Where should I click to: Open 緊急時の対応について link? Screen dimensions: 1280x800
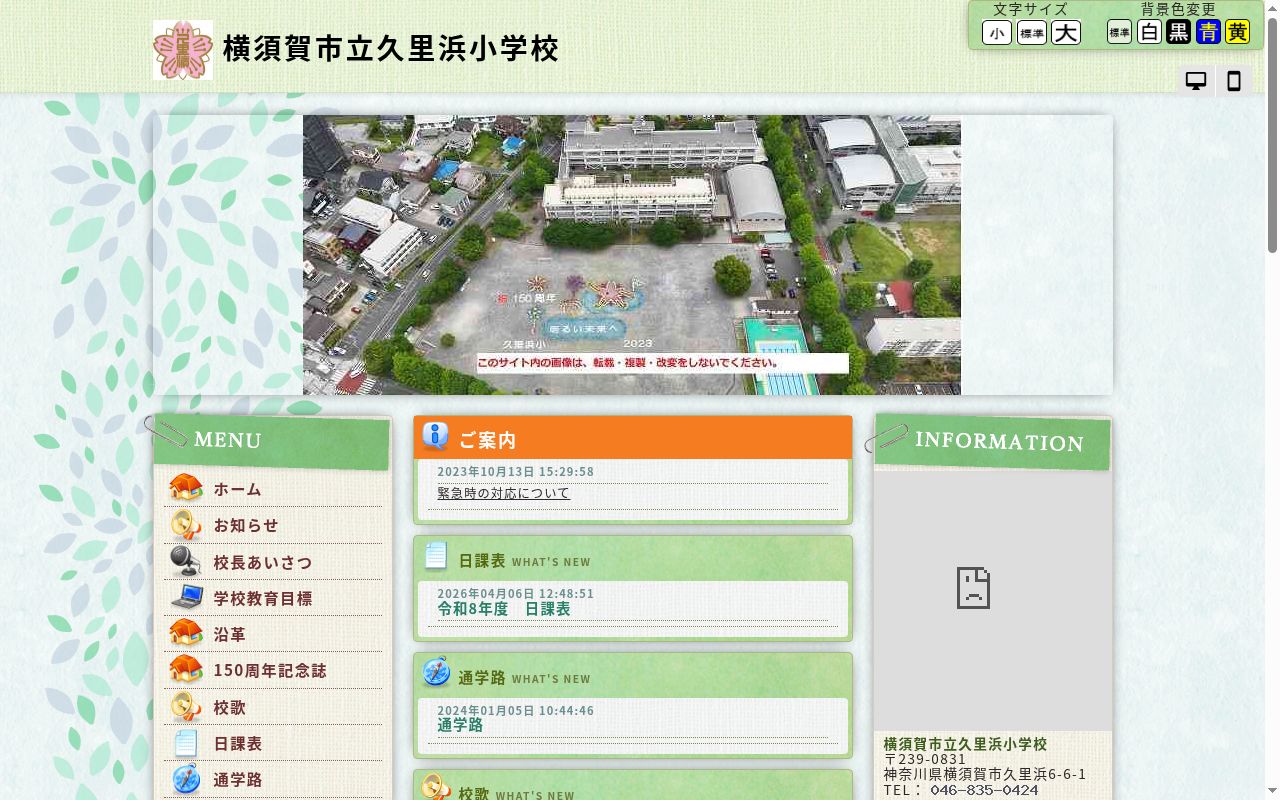[503, 493]
